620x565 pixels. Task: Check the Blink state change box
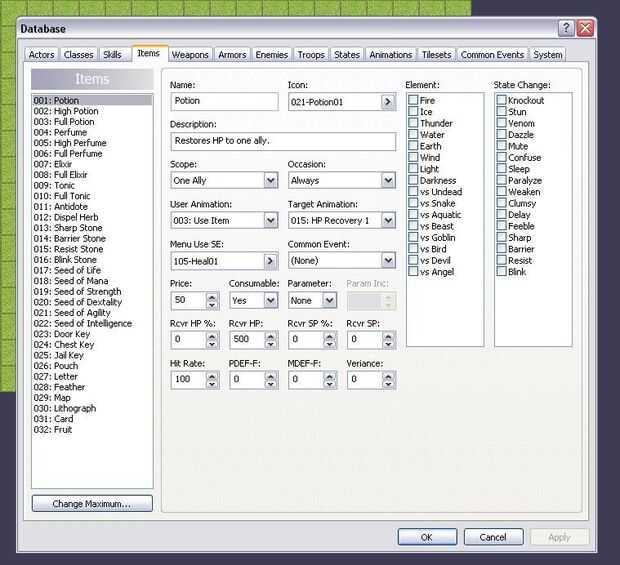(501, 271)
